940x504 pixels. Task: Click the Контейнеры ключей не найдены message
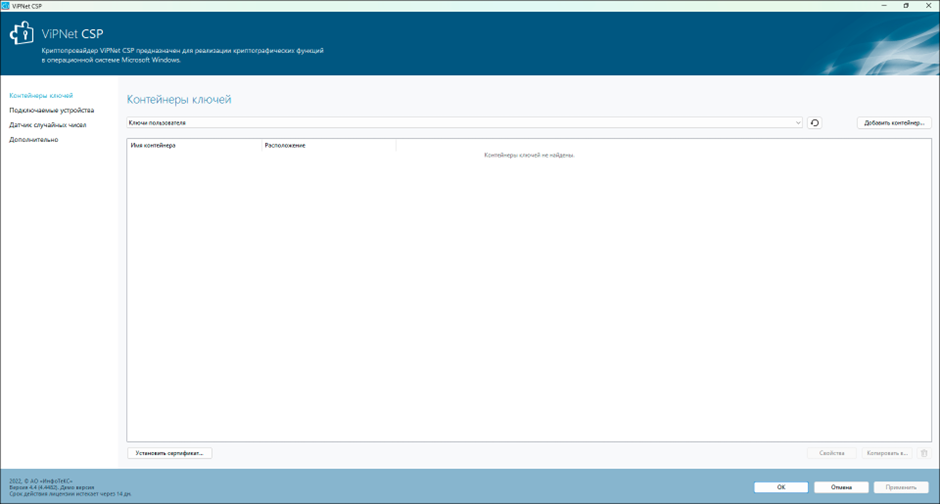coord(529,155)
